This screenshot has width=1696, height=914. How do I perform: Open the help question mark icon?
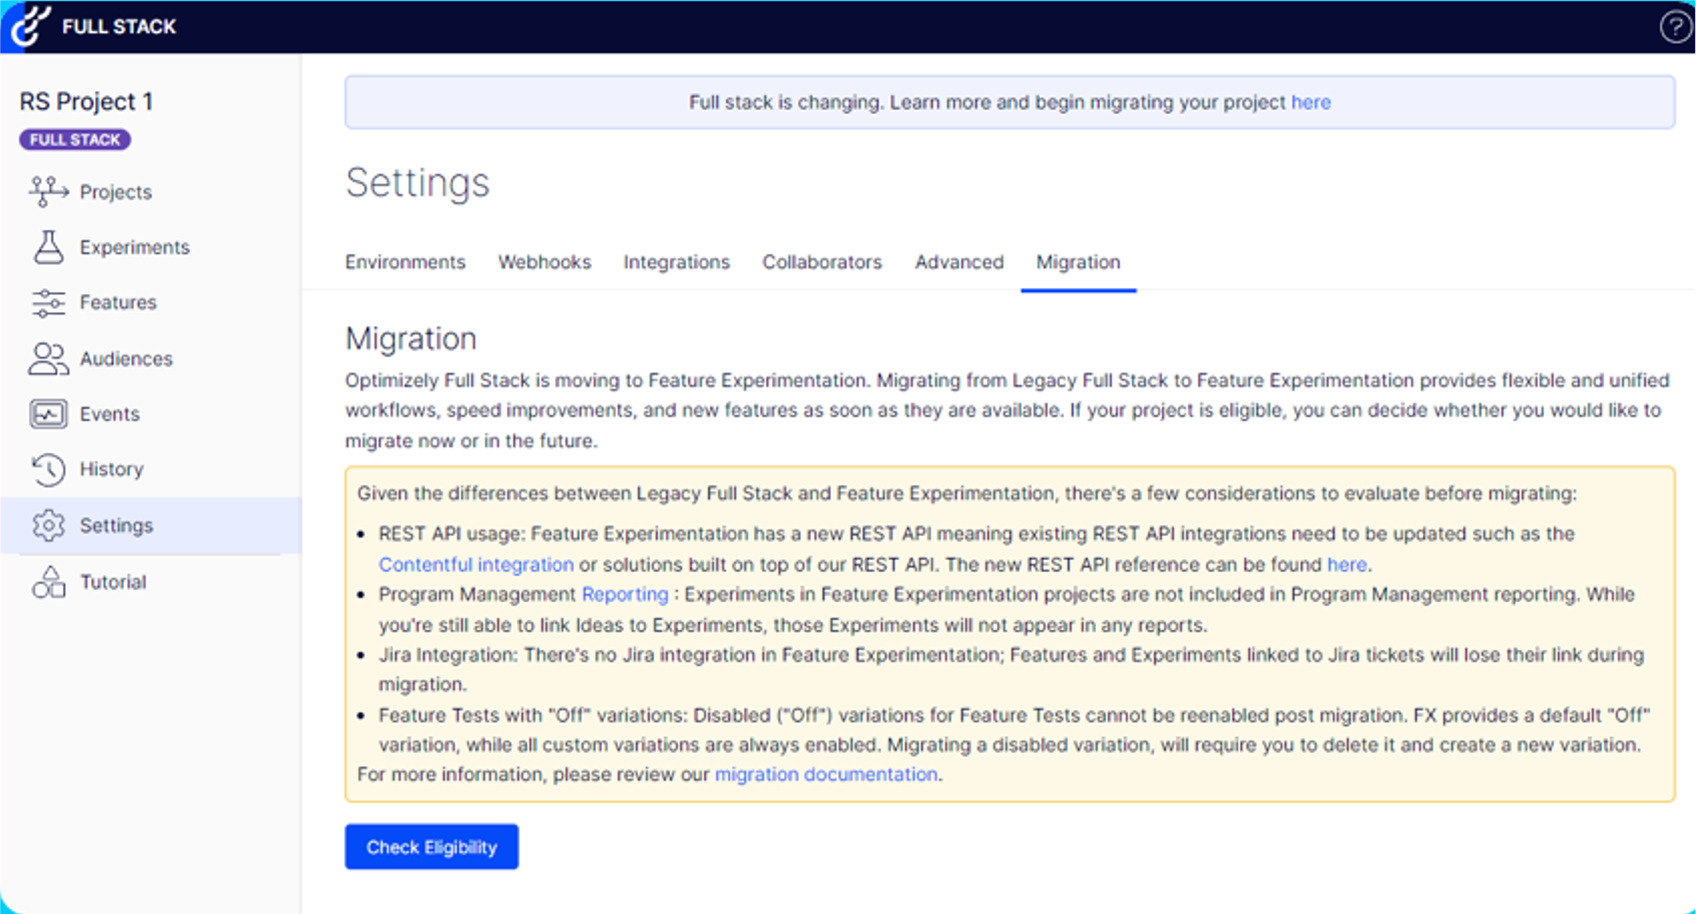(1675, 27)
